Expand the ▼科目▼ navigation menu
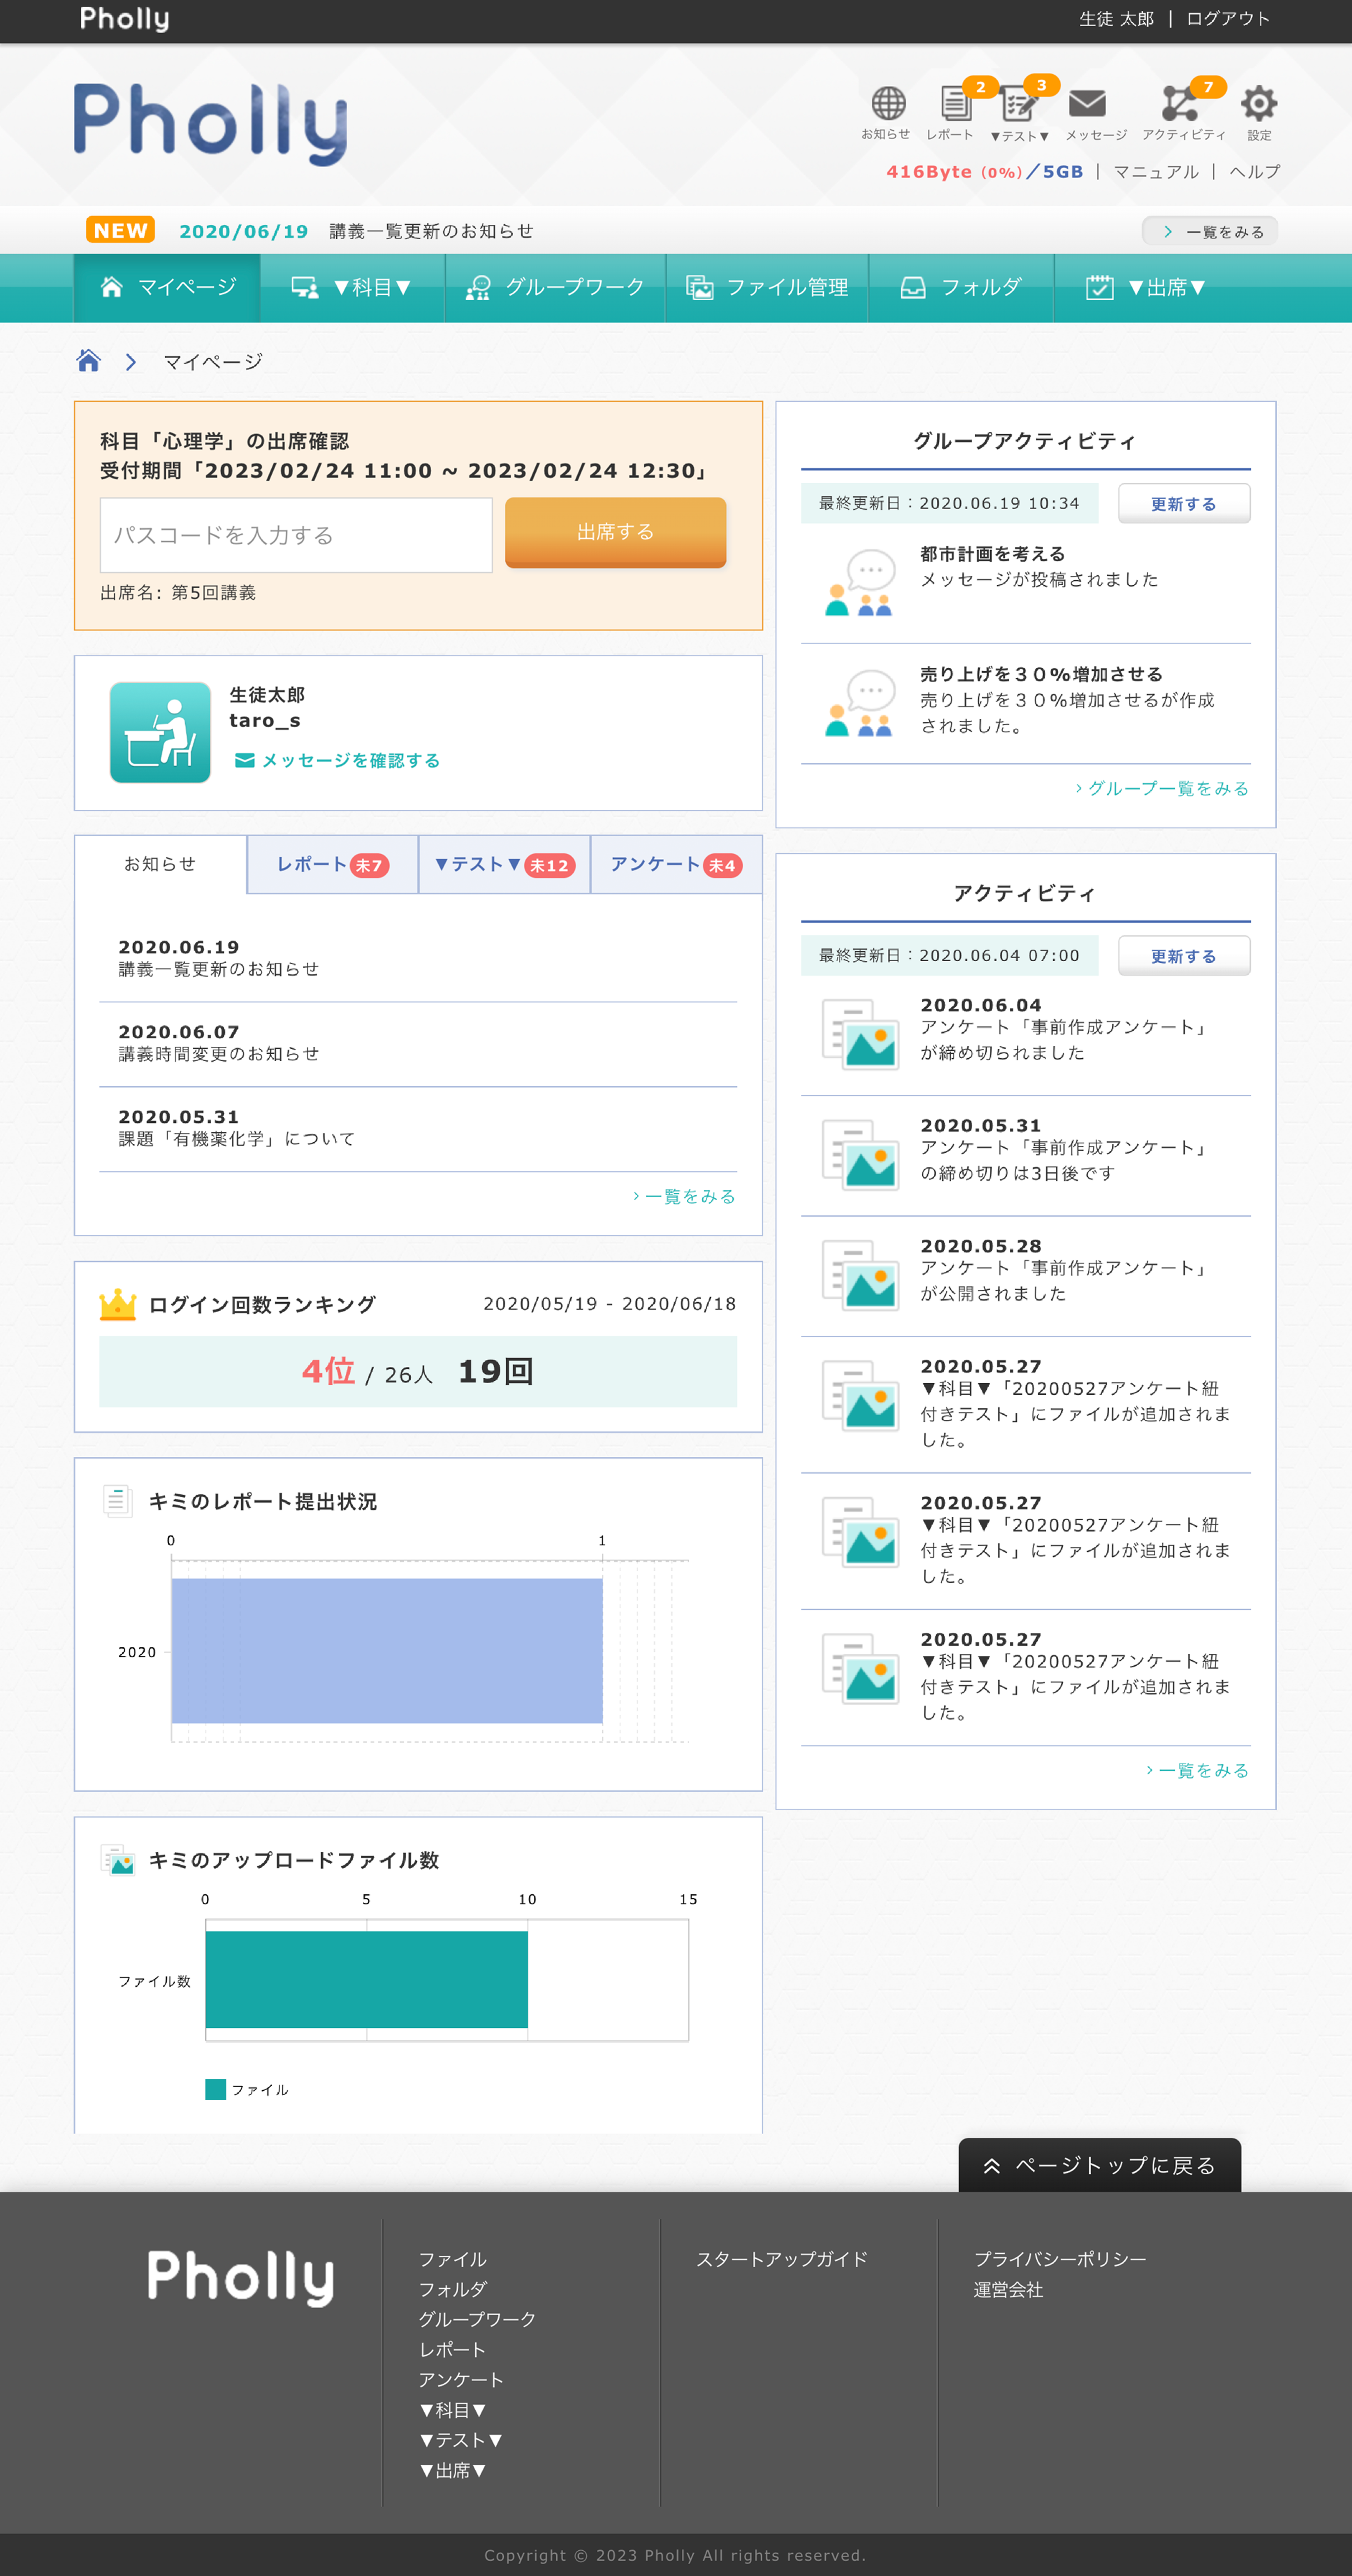This screenshot has height=2576, width=1352. pyautogui.click(x=352, y=288)
